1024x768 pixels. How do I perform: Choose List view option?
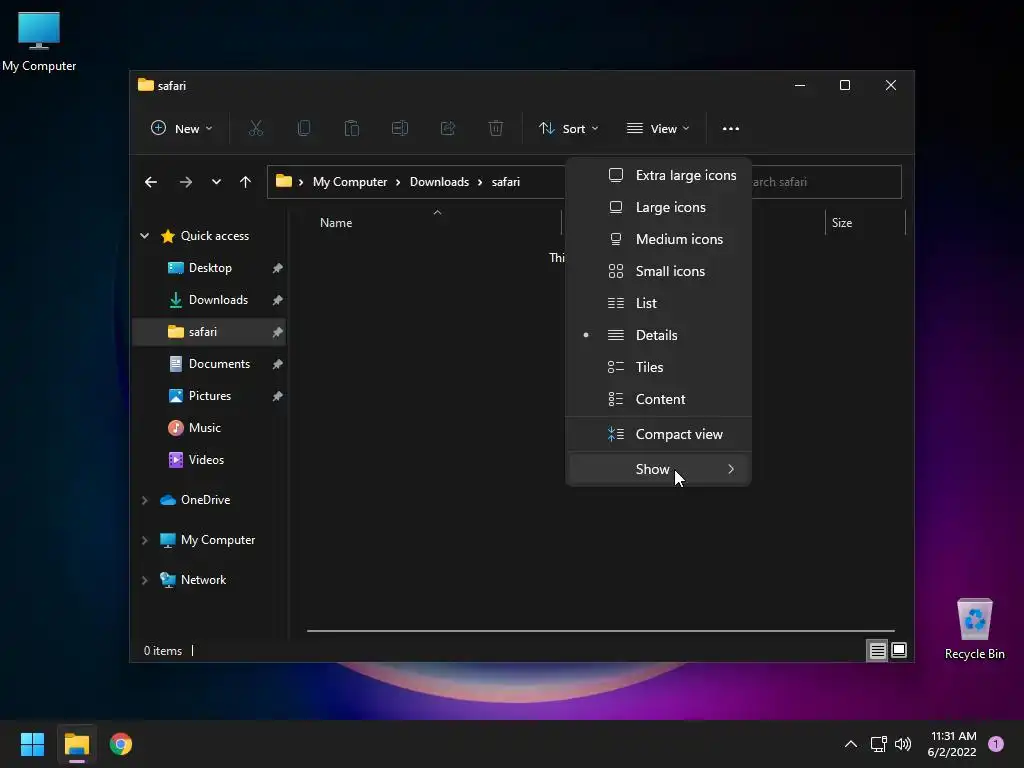click(659, 303)
